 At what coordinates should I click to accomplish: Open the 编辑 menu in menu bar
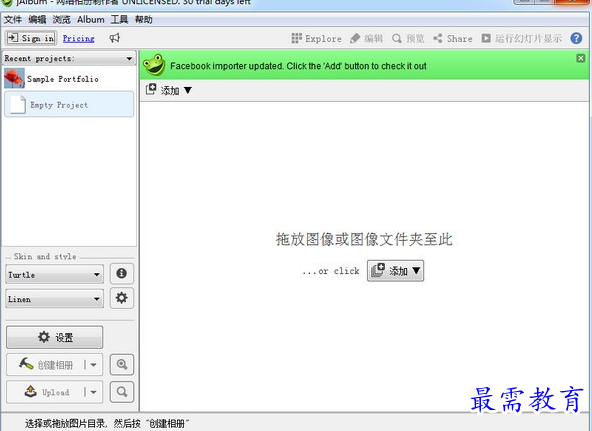pyautogui.click(x=37, y=19)
